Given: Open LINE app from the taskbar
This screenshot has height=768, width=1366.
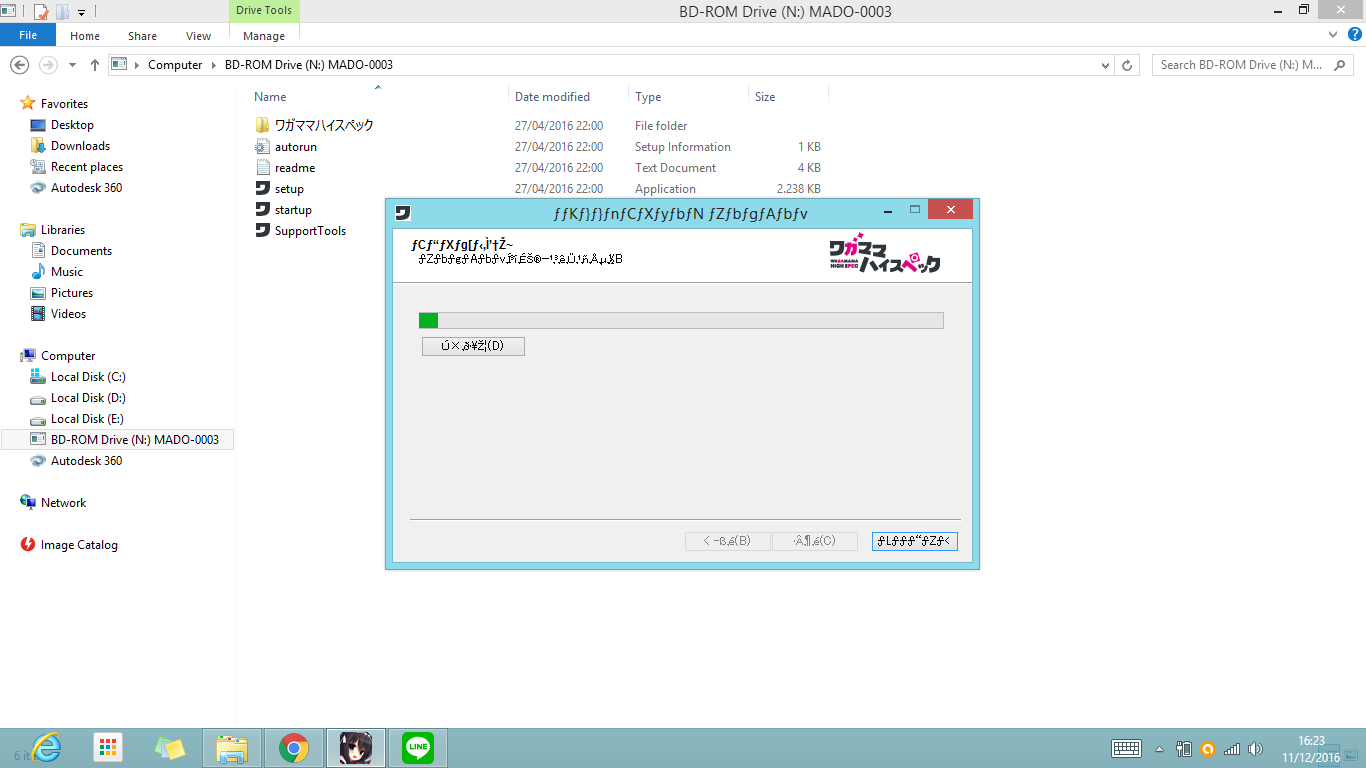Looking at the screenshot, I should pyautogui.click(x=417, y=748).
